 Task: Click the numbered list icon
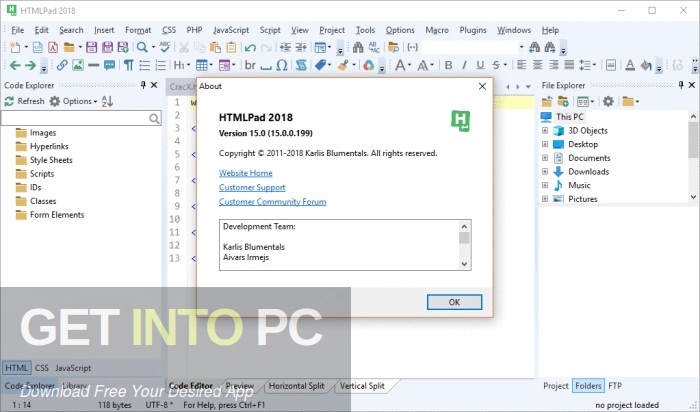point(160,66)
